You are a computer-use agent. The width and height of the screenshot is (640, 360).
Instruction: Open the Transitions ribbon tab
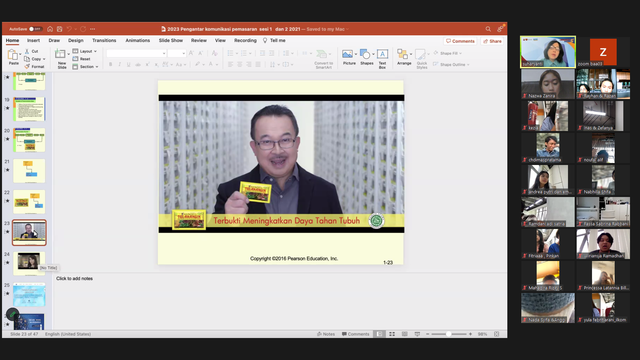pos(104,40)
